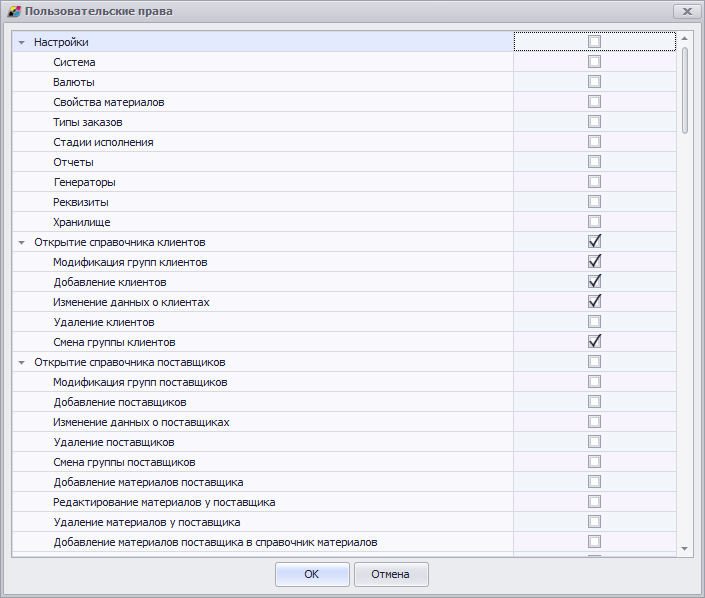This screenshot has height=598, width=705.
Task: Toggle Настройки group checkbox
Action: tap(594, 42)
